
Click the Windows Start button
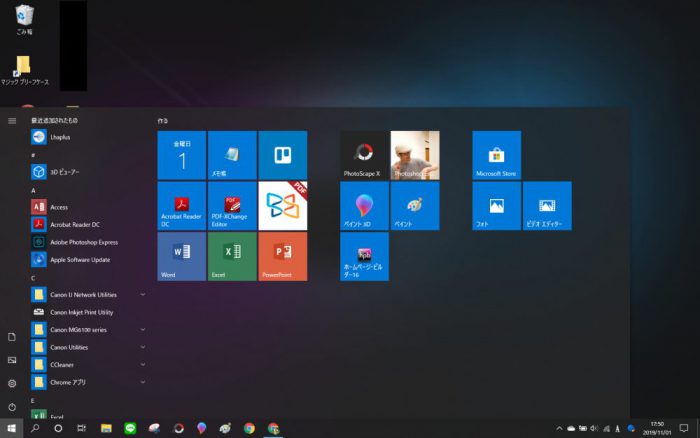coord(12,429)
